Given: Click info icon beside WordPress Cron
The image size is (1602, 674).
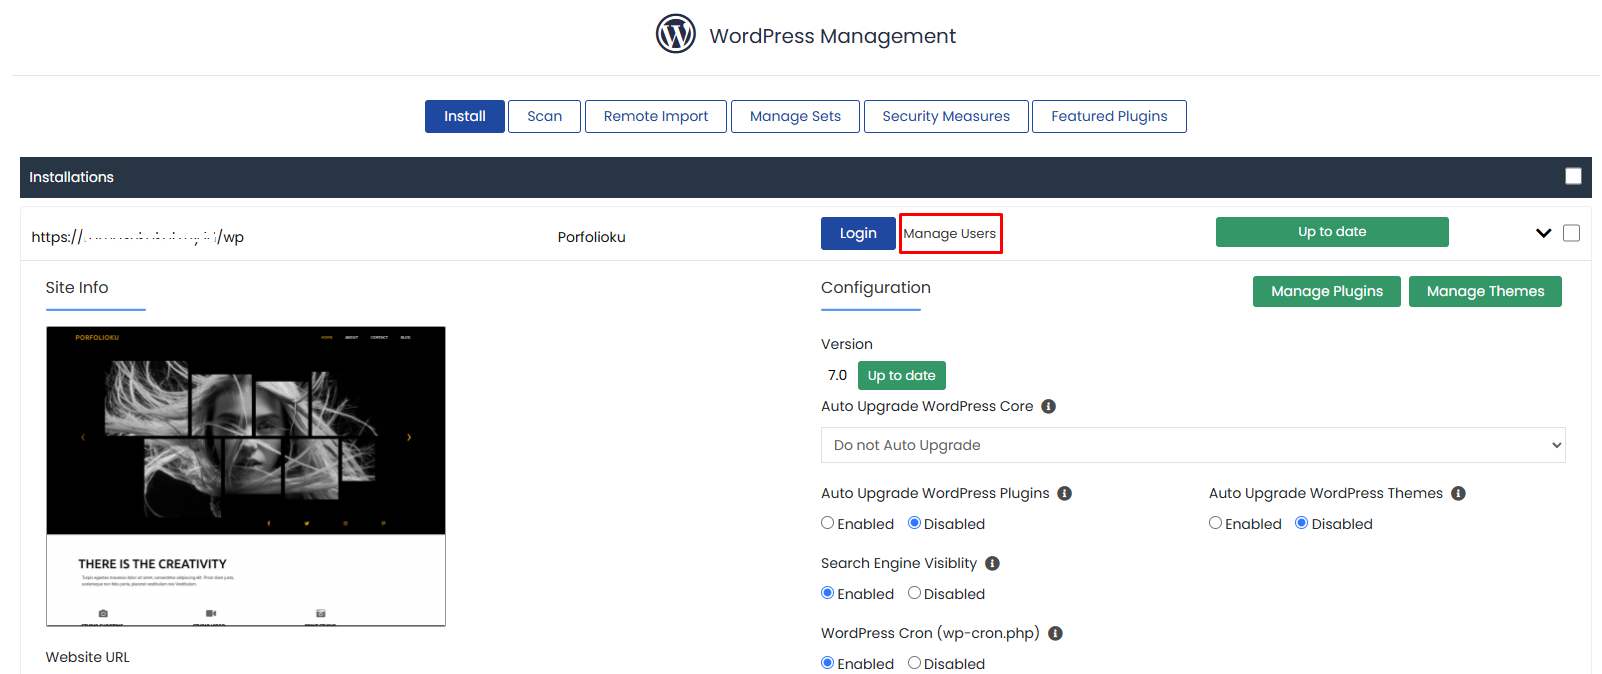Looking at the screenshot, I should click(x=1055, y=633).
